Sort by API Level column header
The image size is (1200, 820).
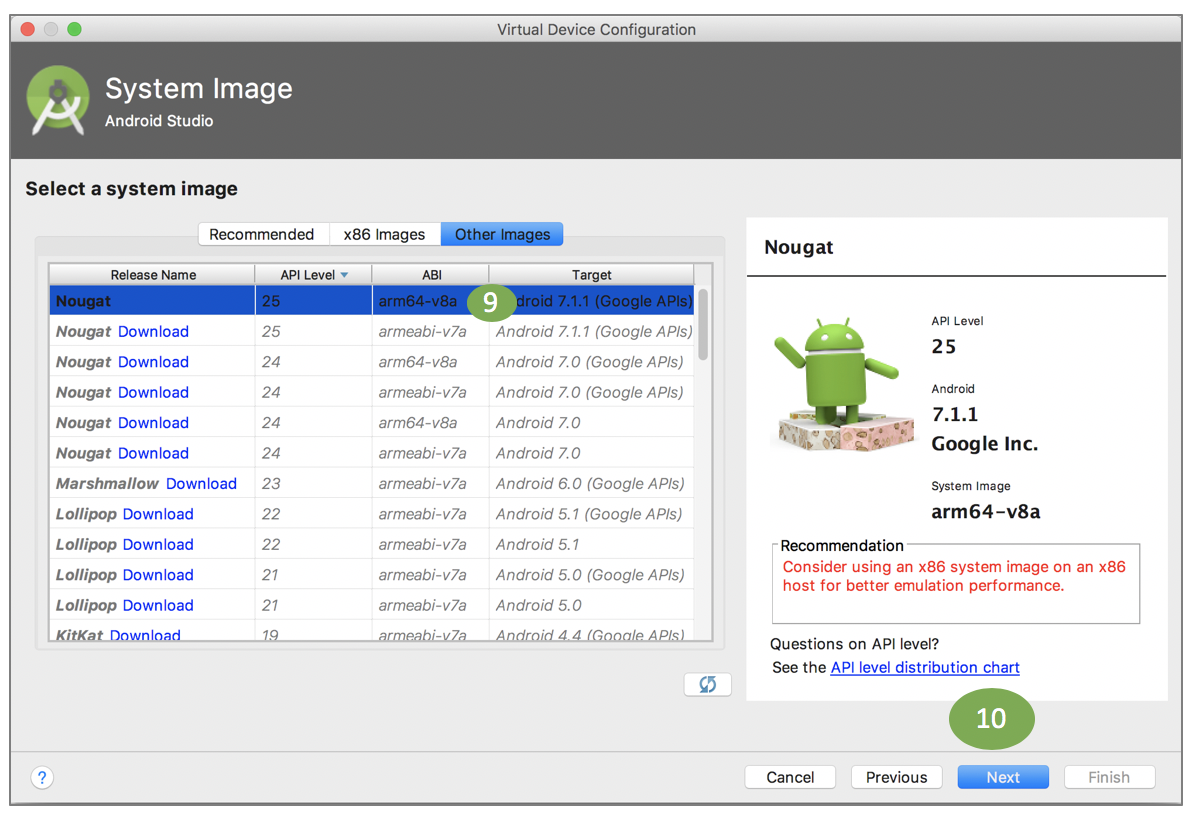click(313, 275)
